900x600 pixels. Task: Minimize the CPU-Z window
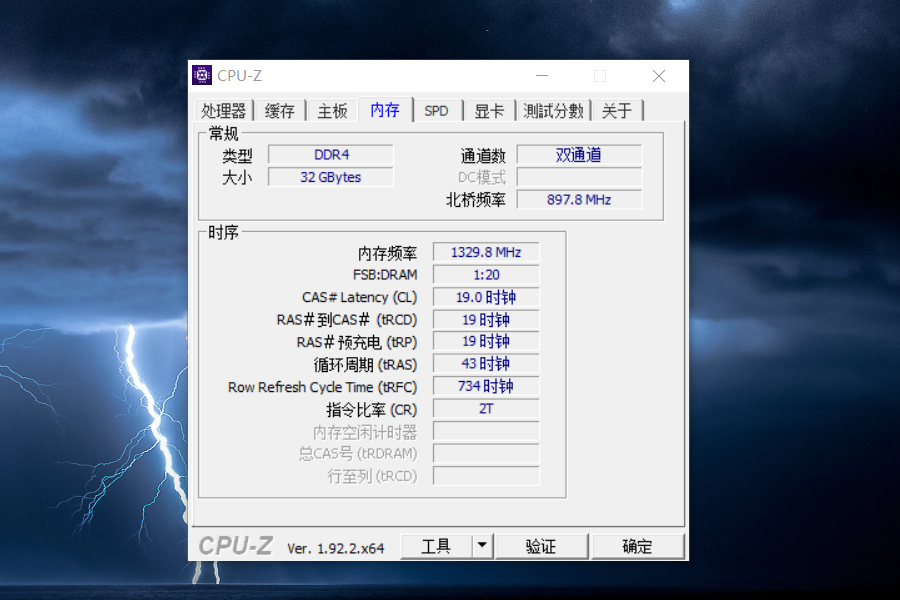click(x=542, y=76)
